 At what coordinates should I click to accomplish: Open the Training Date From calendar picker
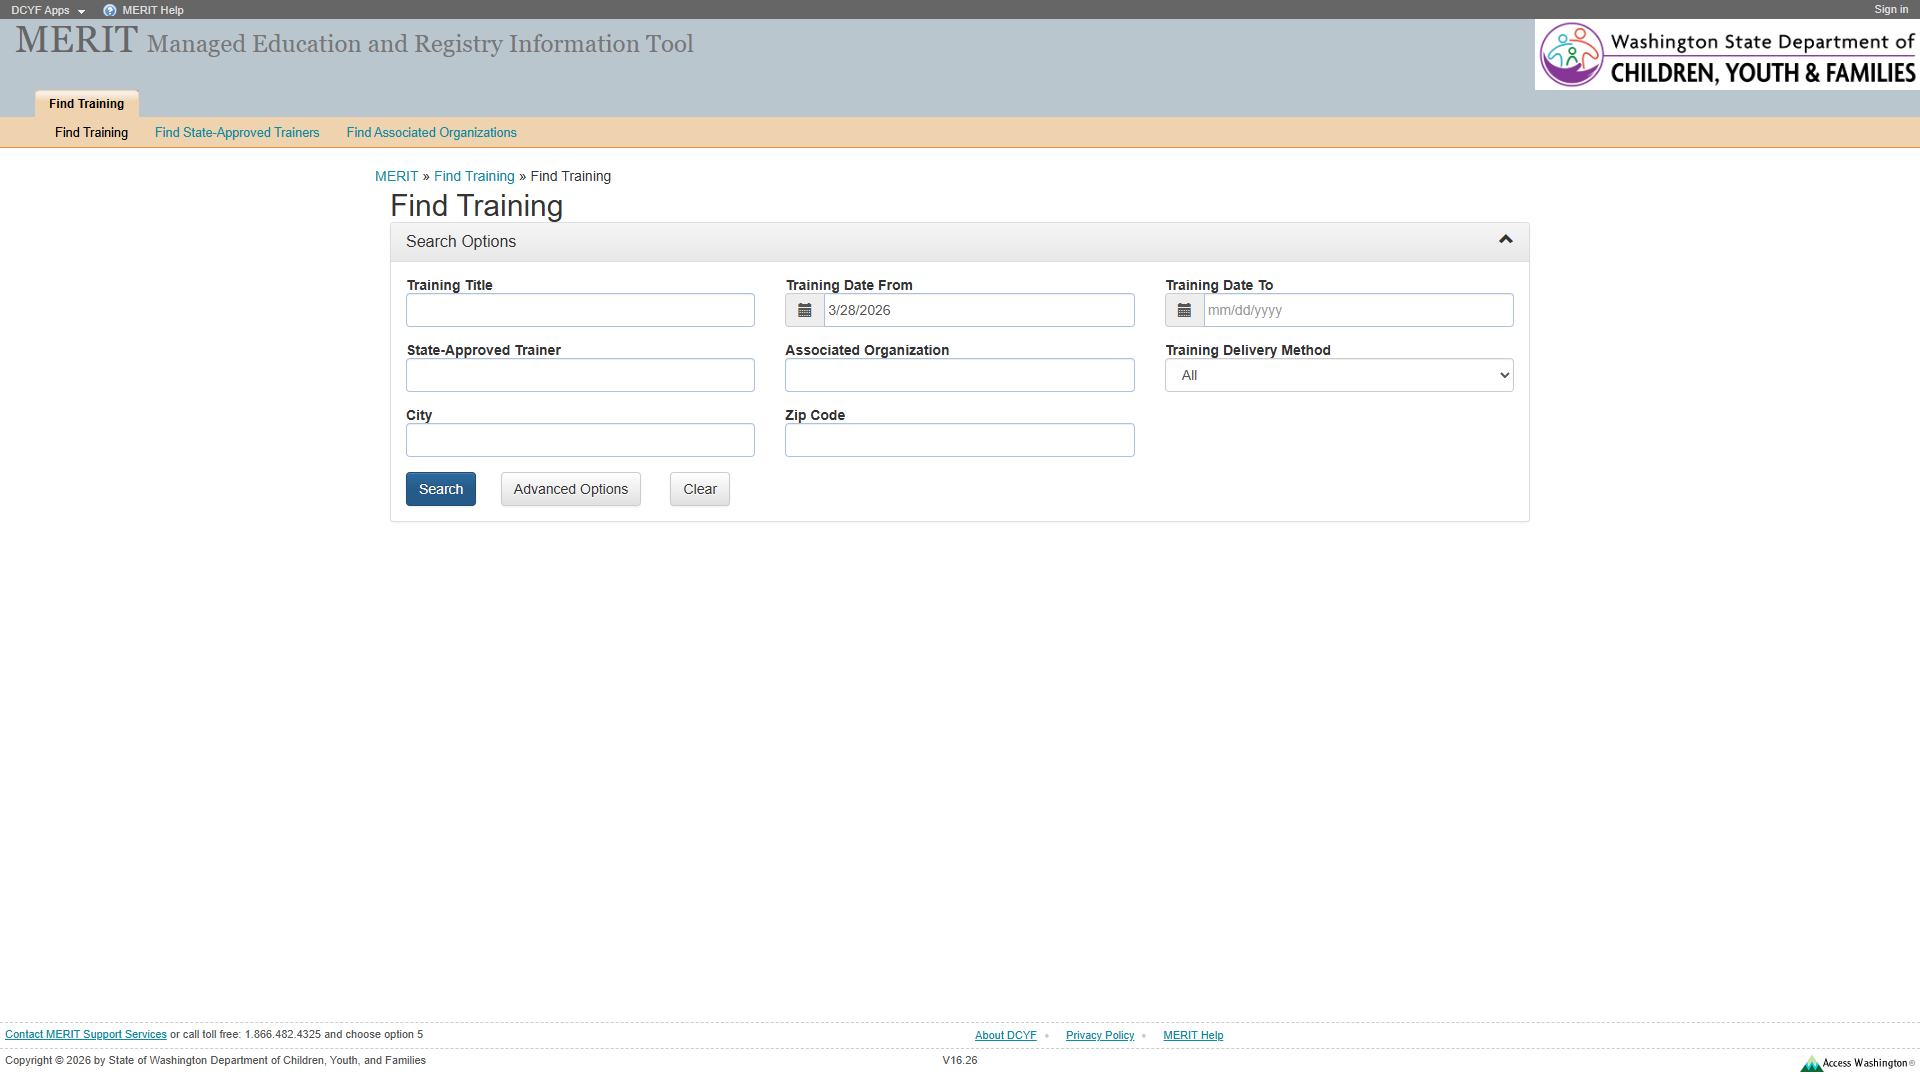[804, 310]
